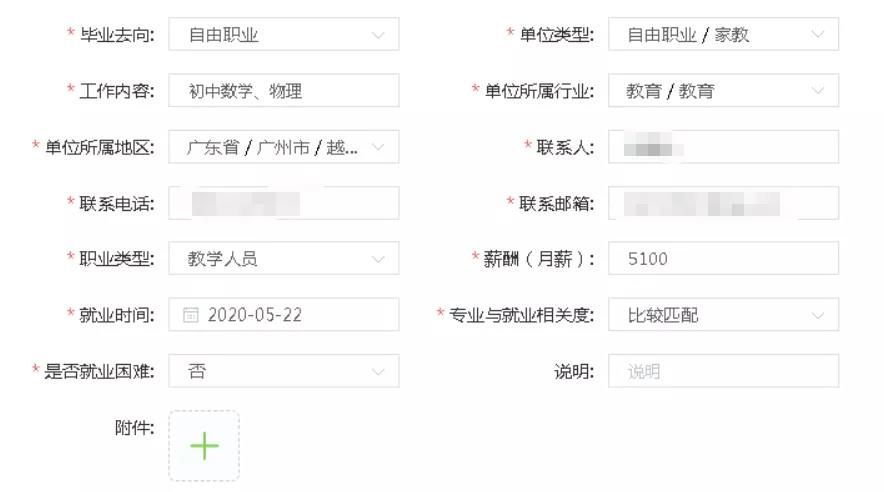Open the 是否就业困难 dropdown showing 否
Image resolution: width=884 pixels, height=492 pixels.
(x=283, y=371)
